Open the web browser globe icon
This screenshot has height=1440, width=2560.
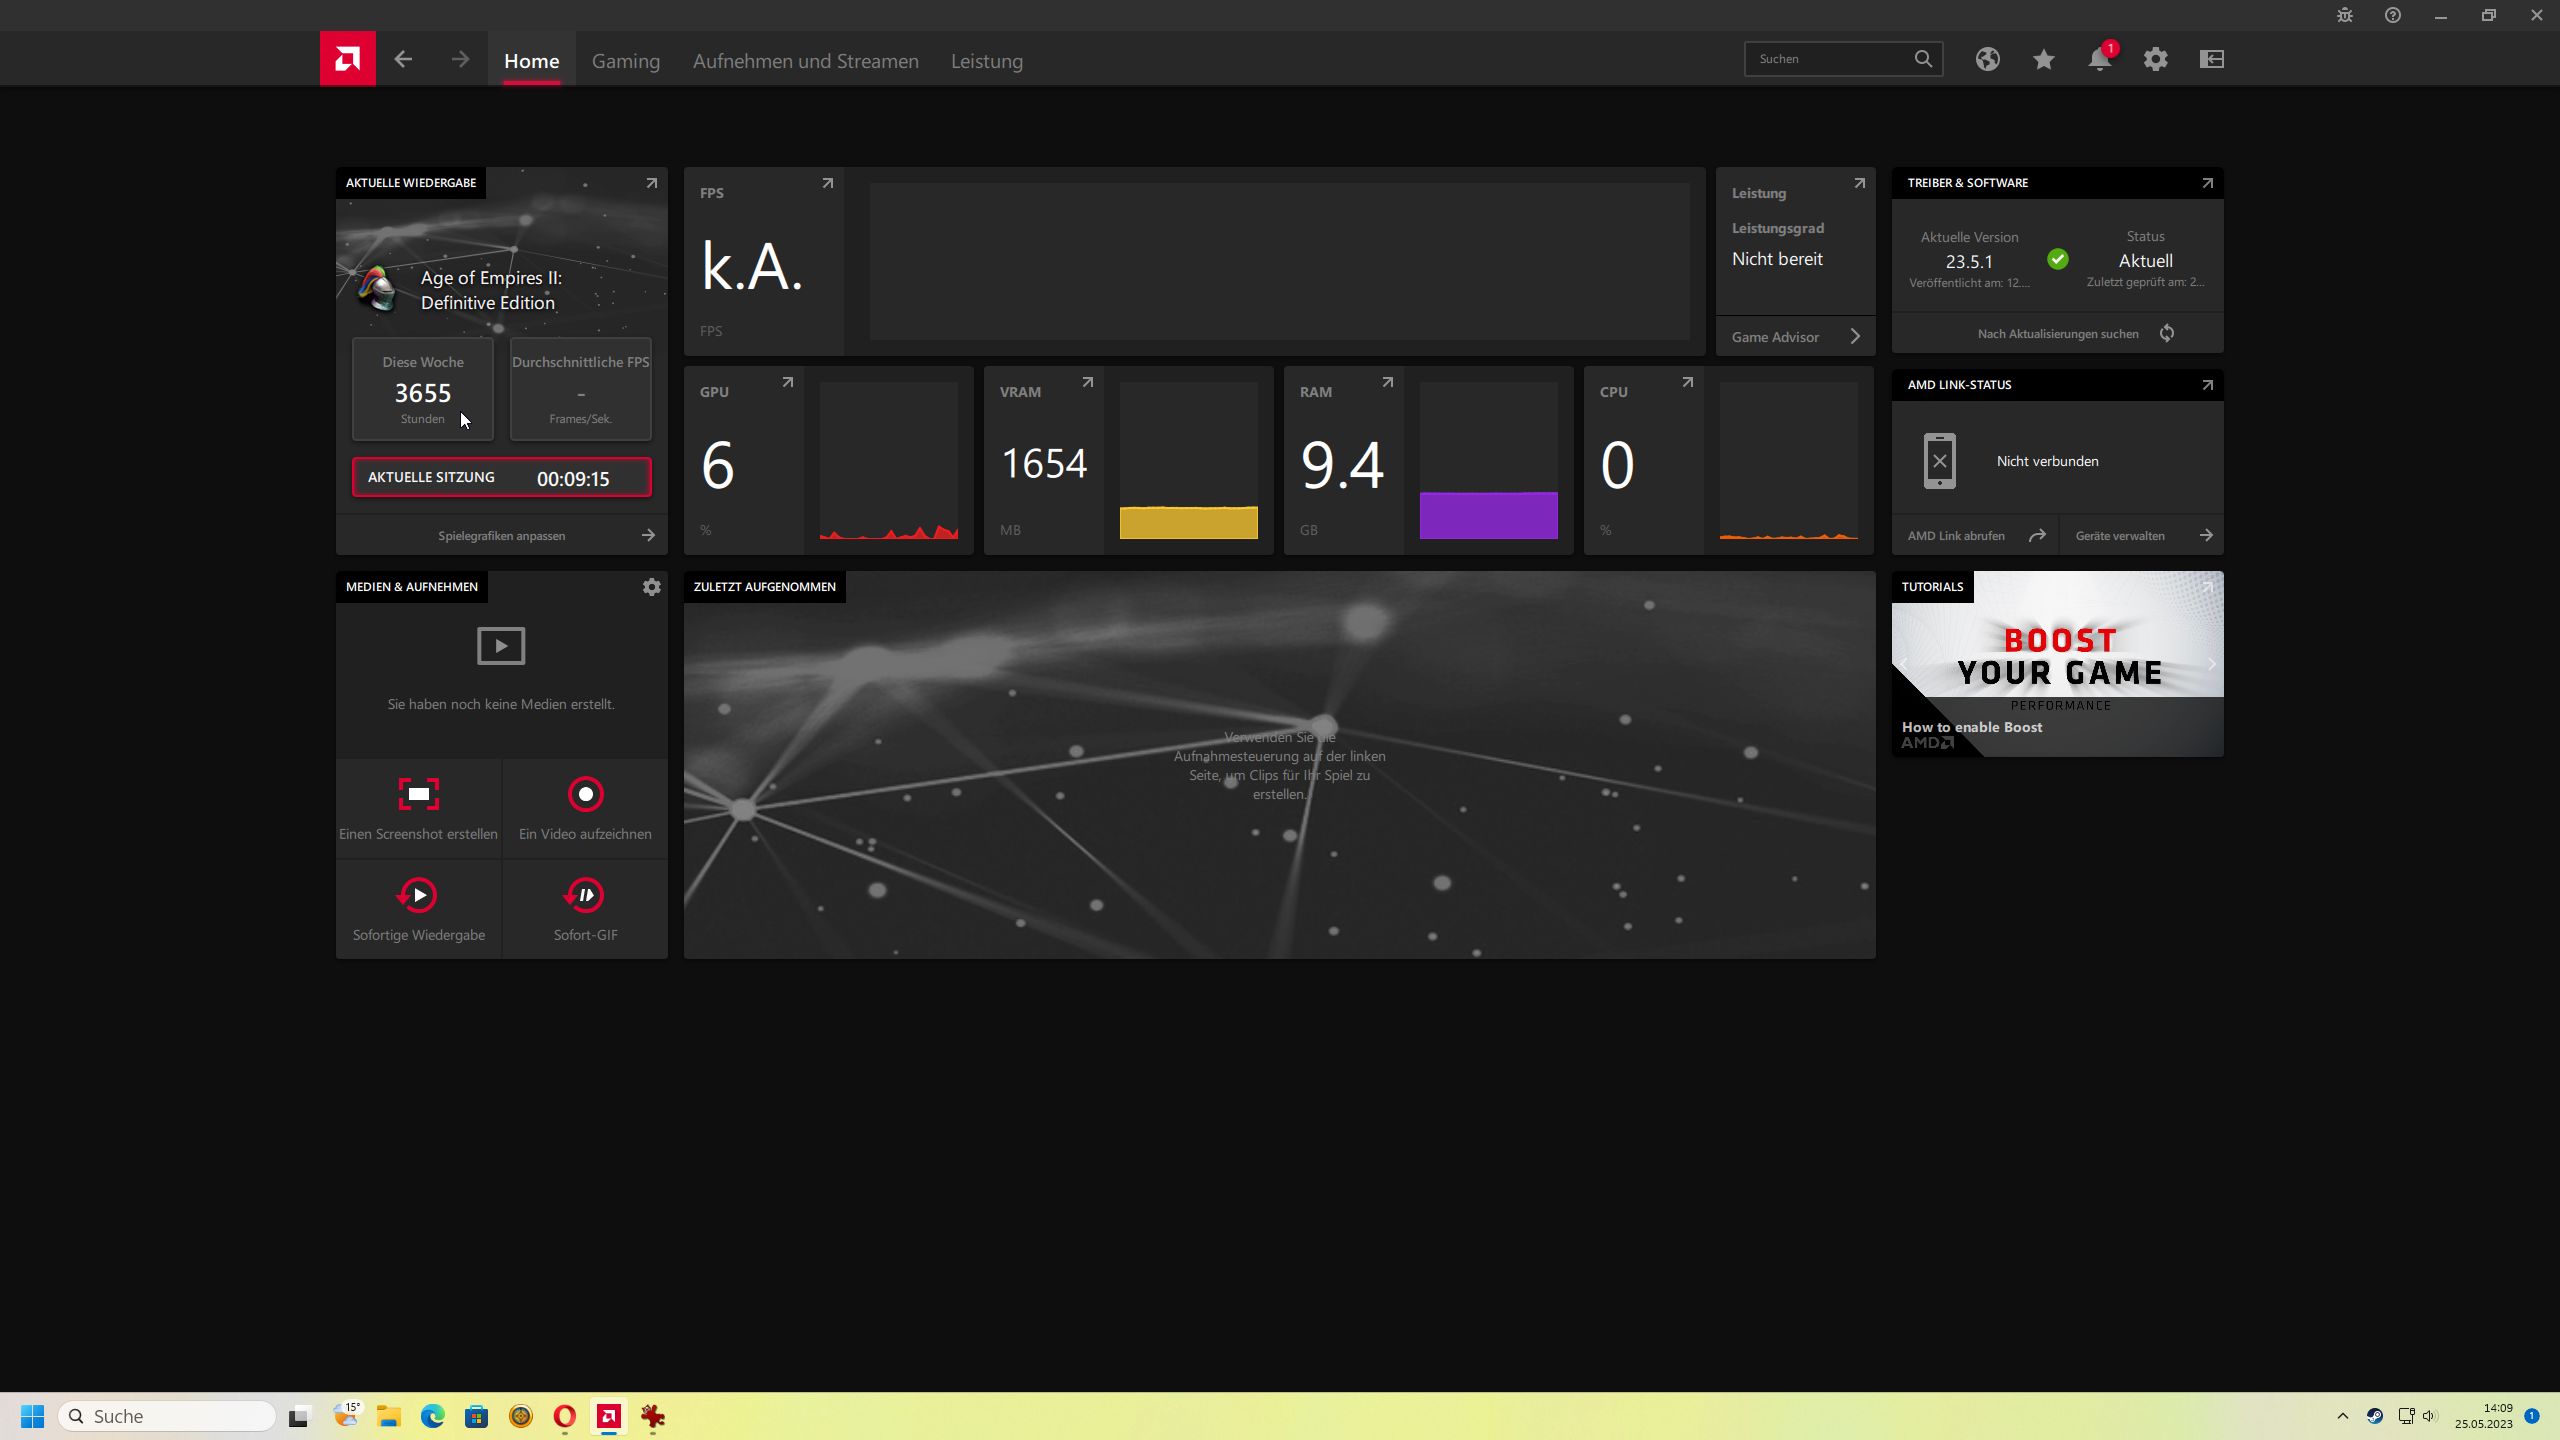pyautogui.click(x=1987, y=60)
